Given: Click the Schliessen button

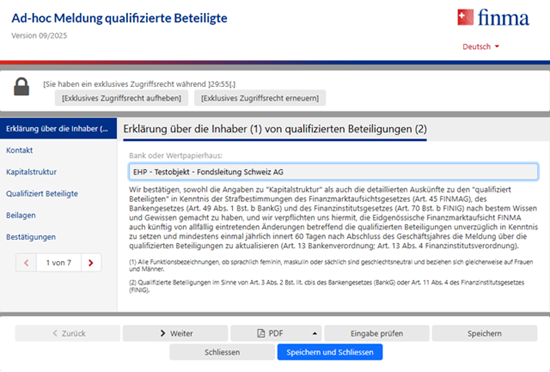Looking at the screenshot, I should click(x=222, y=352).
